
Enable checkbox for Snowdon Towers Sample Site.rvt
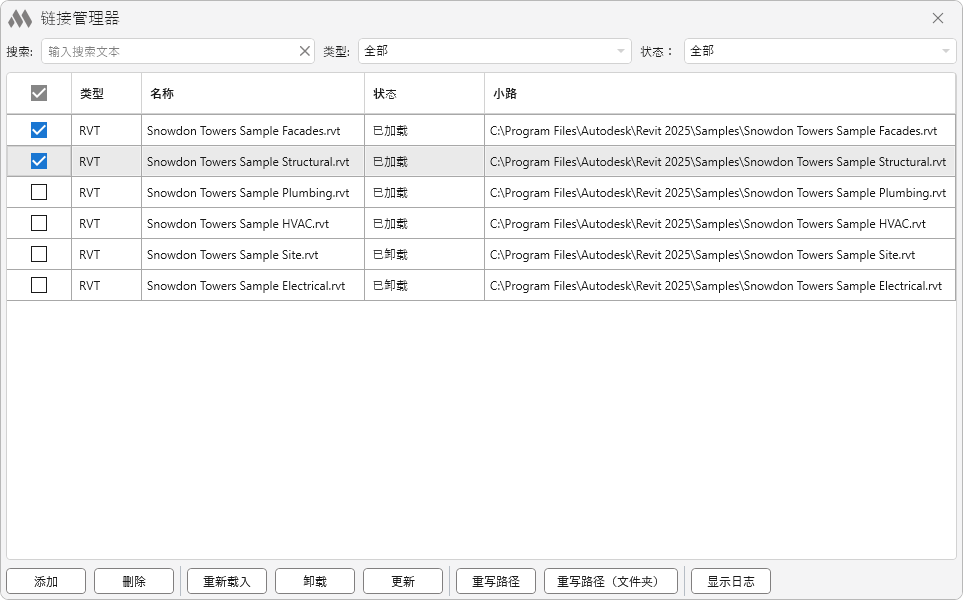39,254
